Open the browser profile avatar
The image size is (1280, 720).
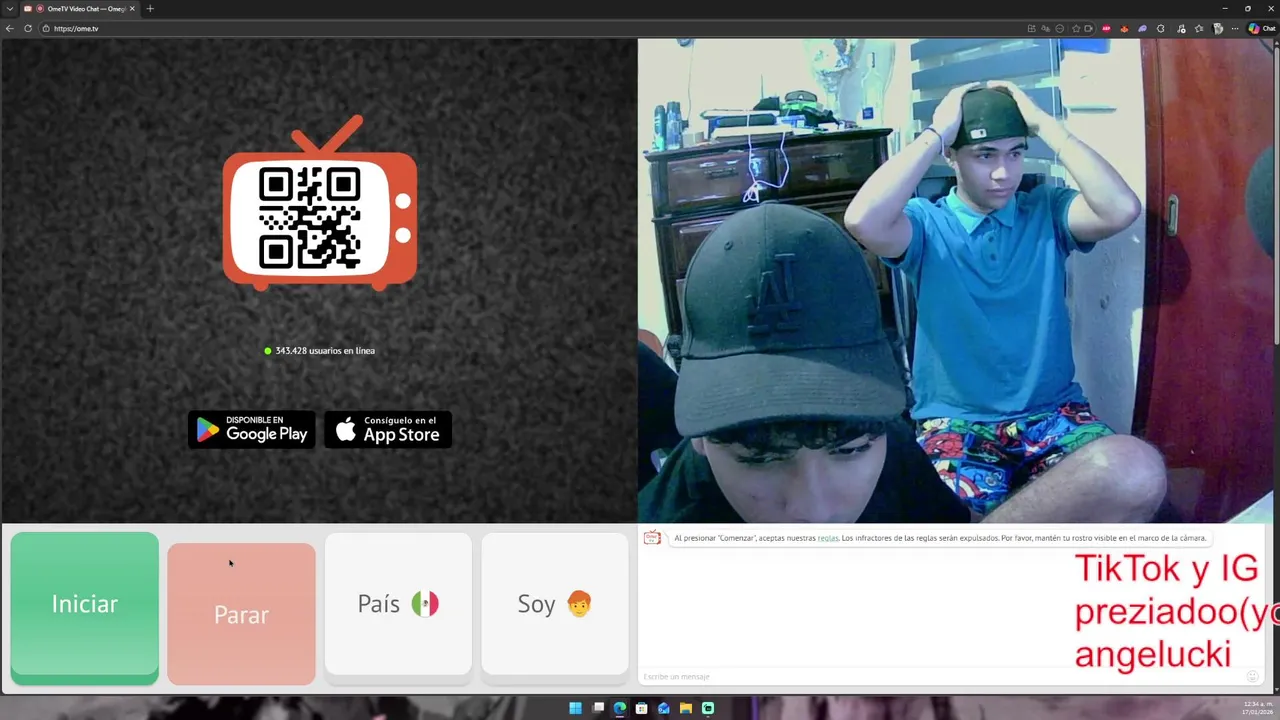(1217, 29)
